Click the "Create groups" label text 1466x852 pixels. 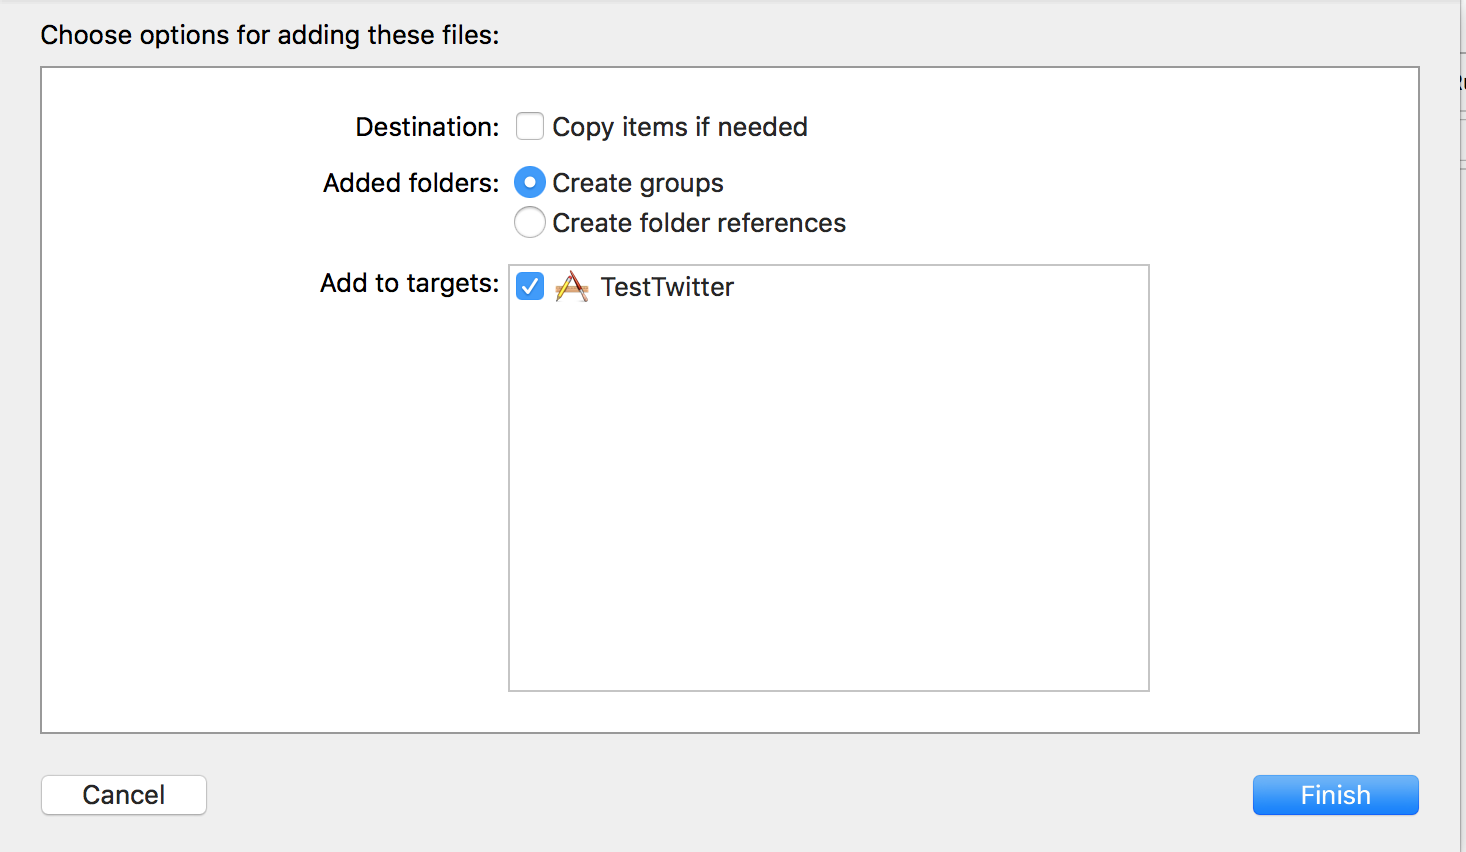point(638,183)
